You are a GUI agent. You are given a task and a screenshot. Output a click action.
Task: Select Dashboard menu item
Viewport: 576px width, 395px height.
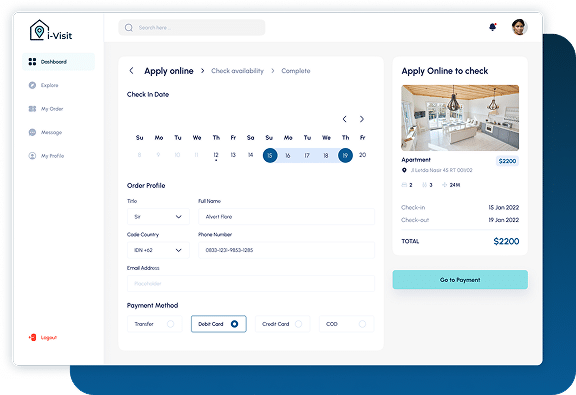(x=58, y=62)
